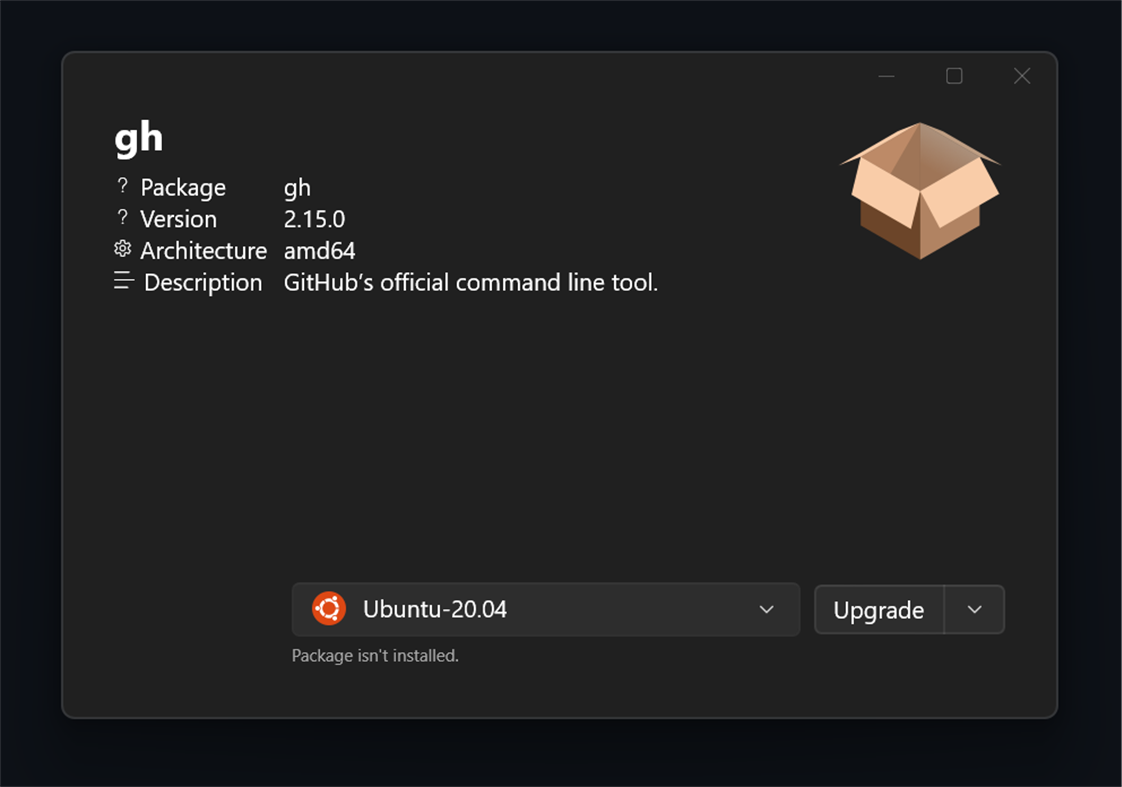This screenshot has width=1122, height=787.
Task: Click the Version label row
Action: (x=178, y=218)
